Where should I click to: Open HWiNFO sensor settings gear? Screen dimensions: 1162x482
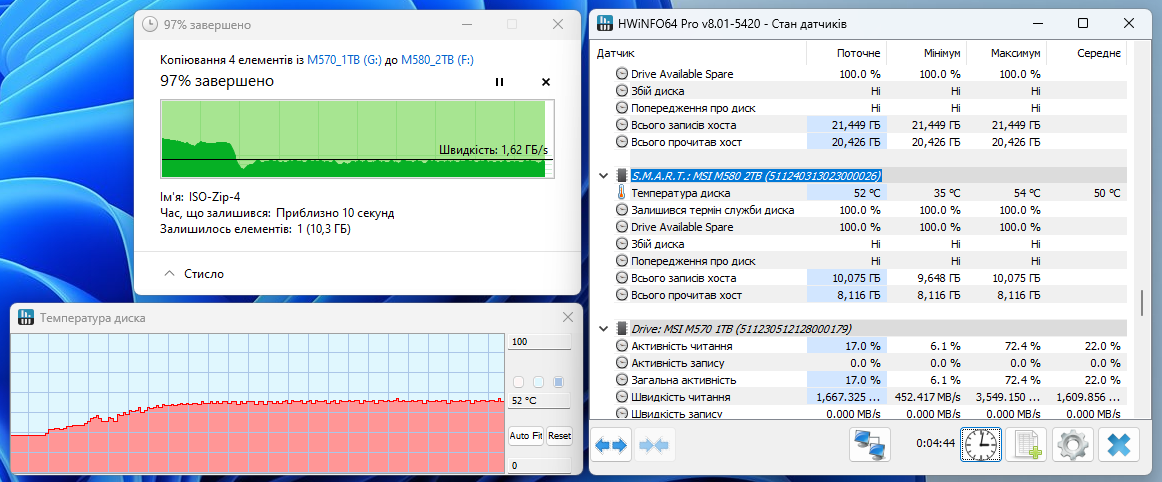click(1071, 445)
